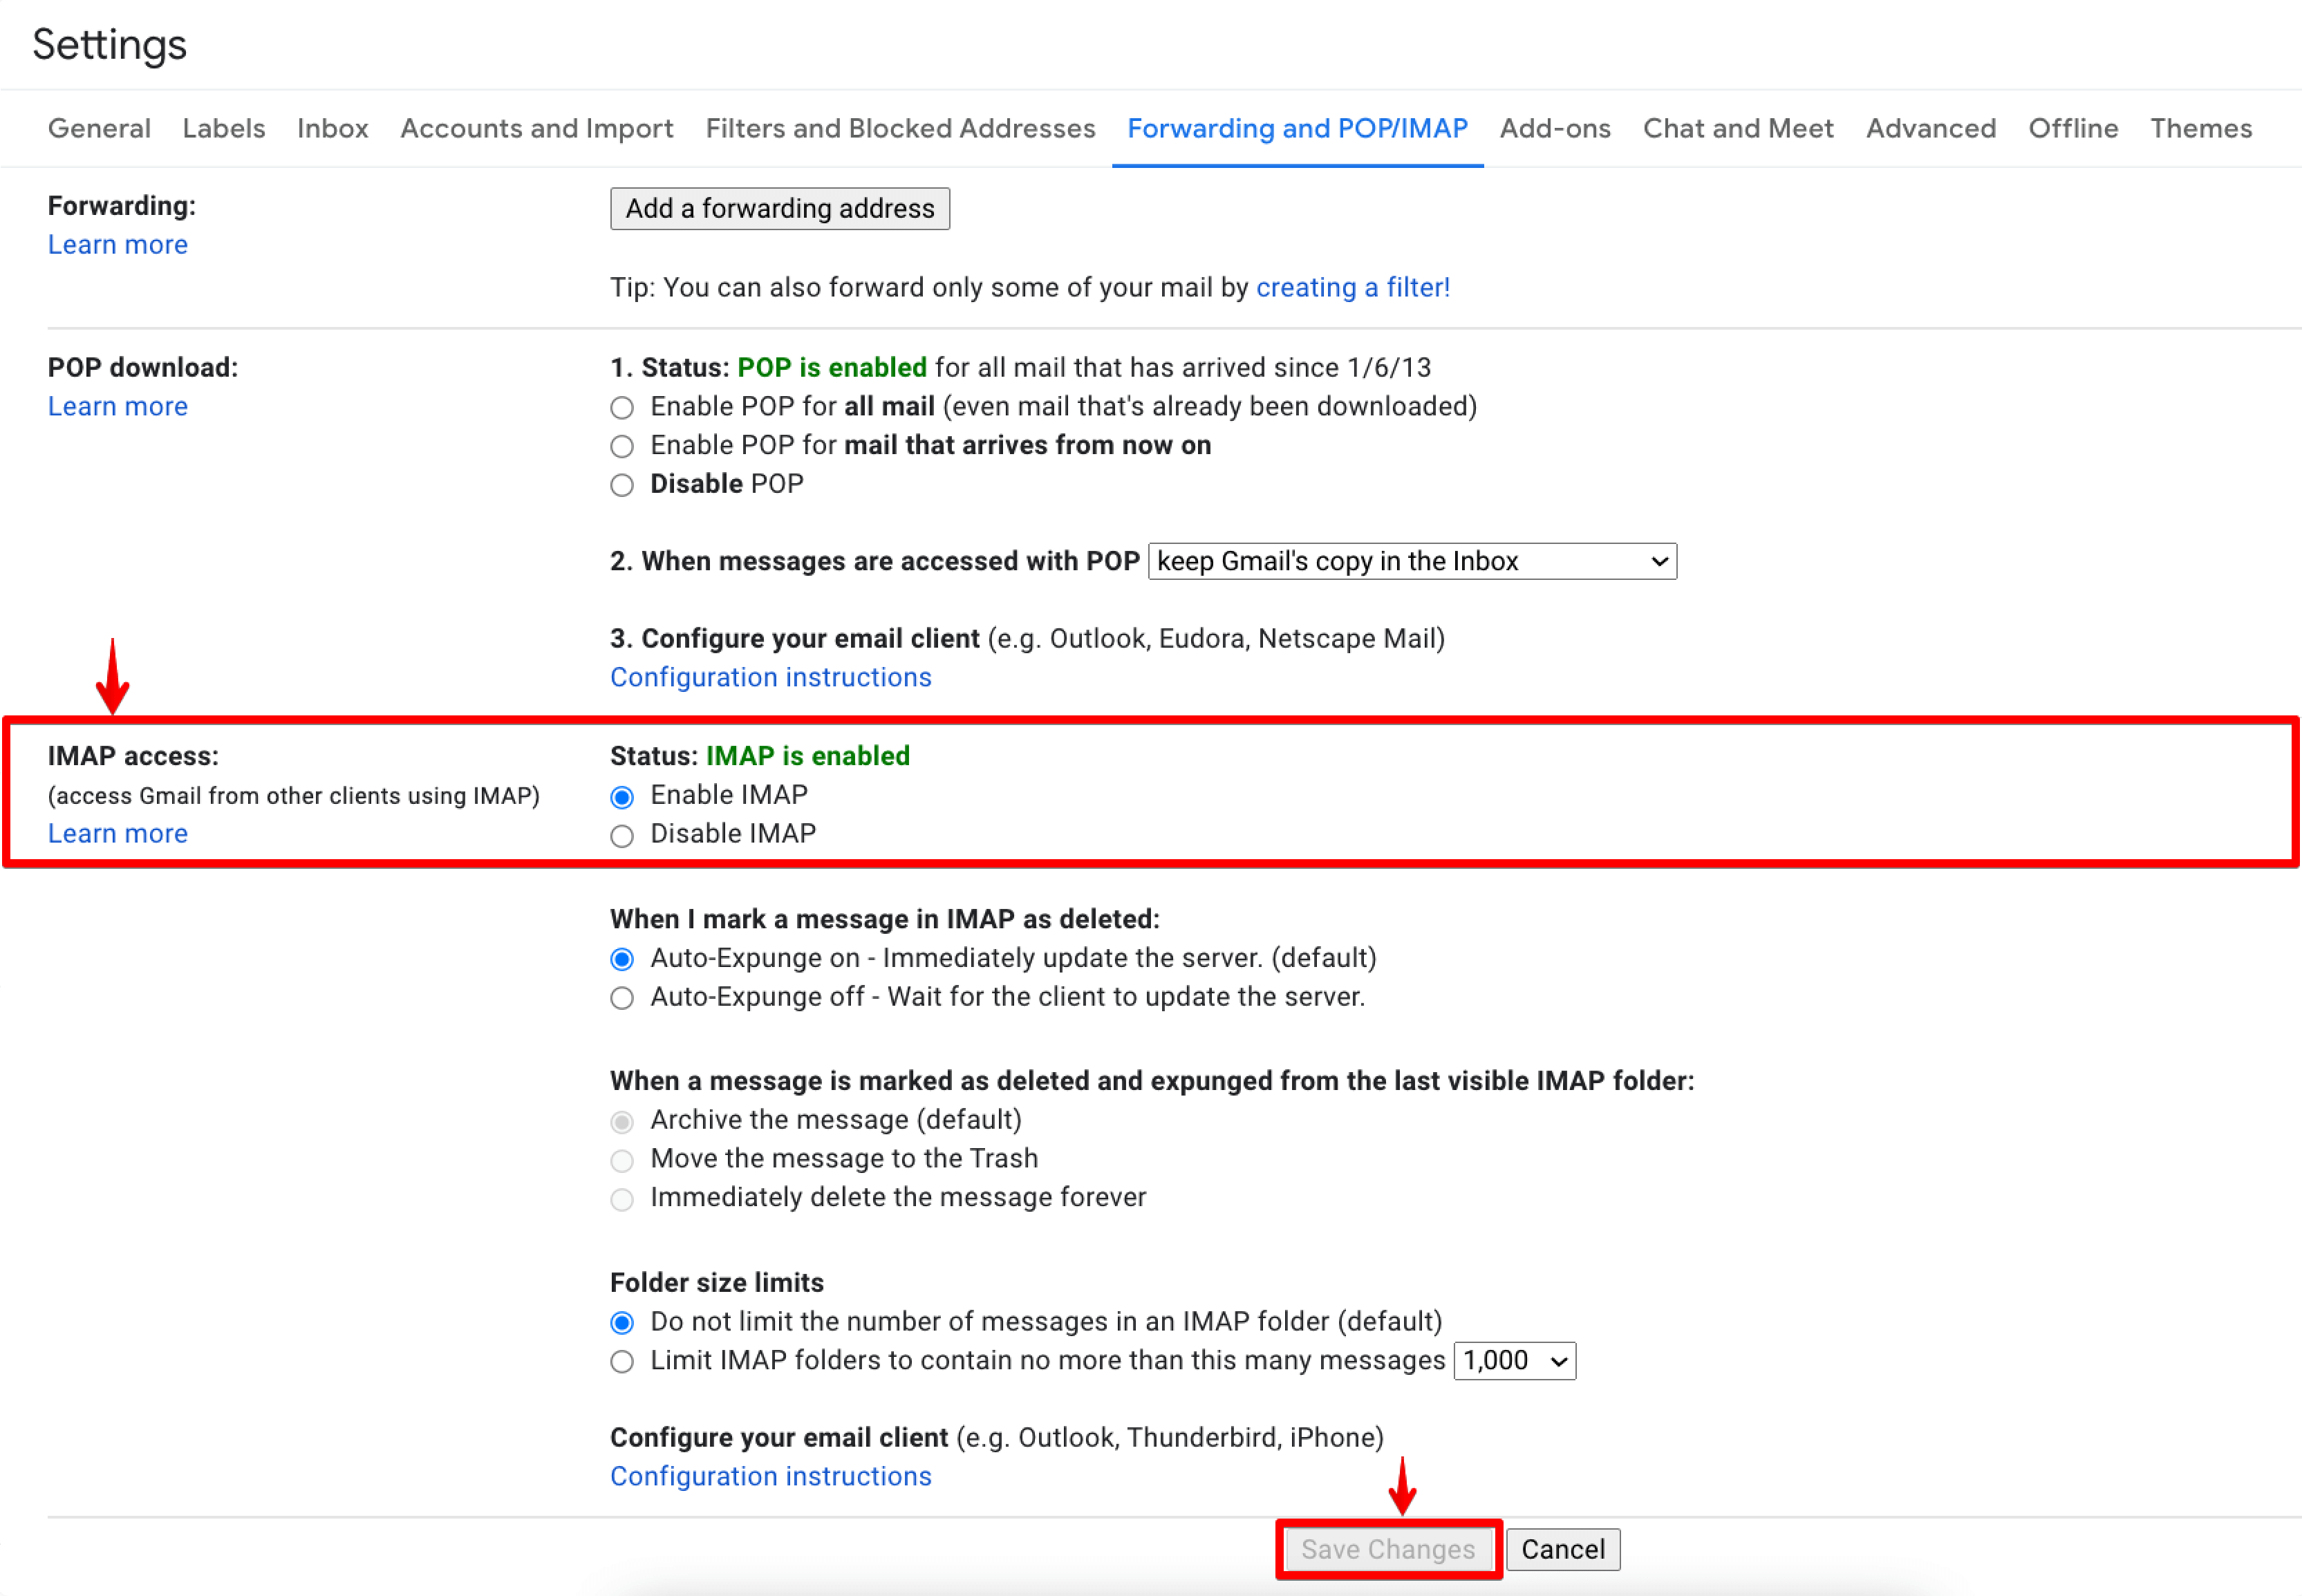The width and height of the screenshot is (2302, 1596).
Task: Select the Disable POP option
Action: [622, 485]
